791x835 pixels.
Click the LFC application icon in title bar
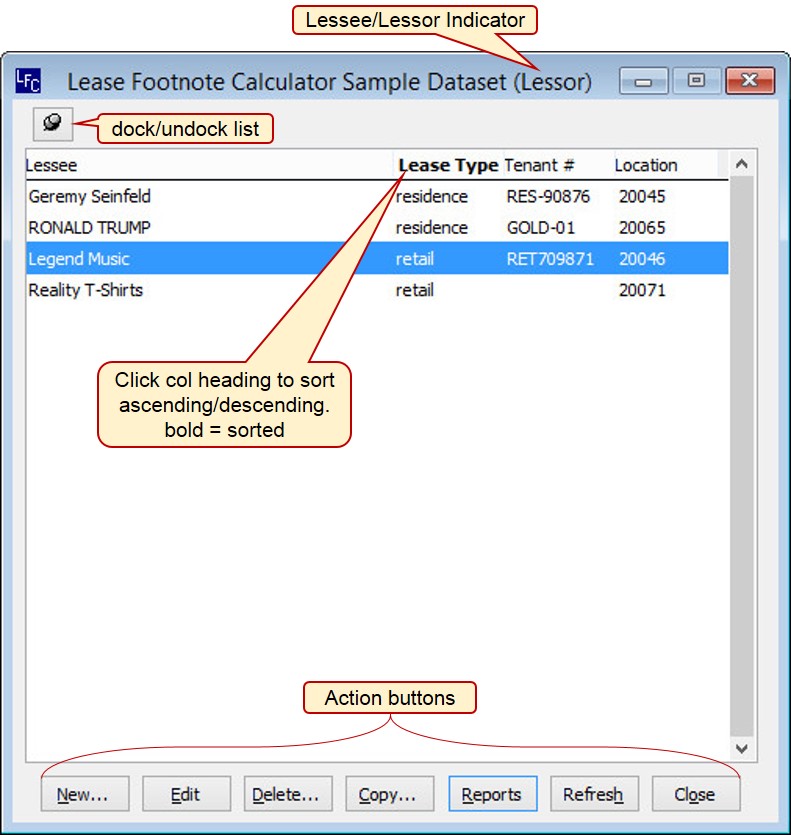pyautogui.click(x=28, y=81)
